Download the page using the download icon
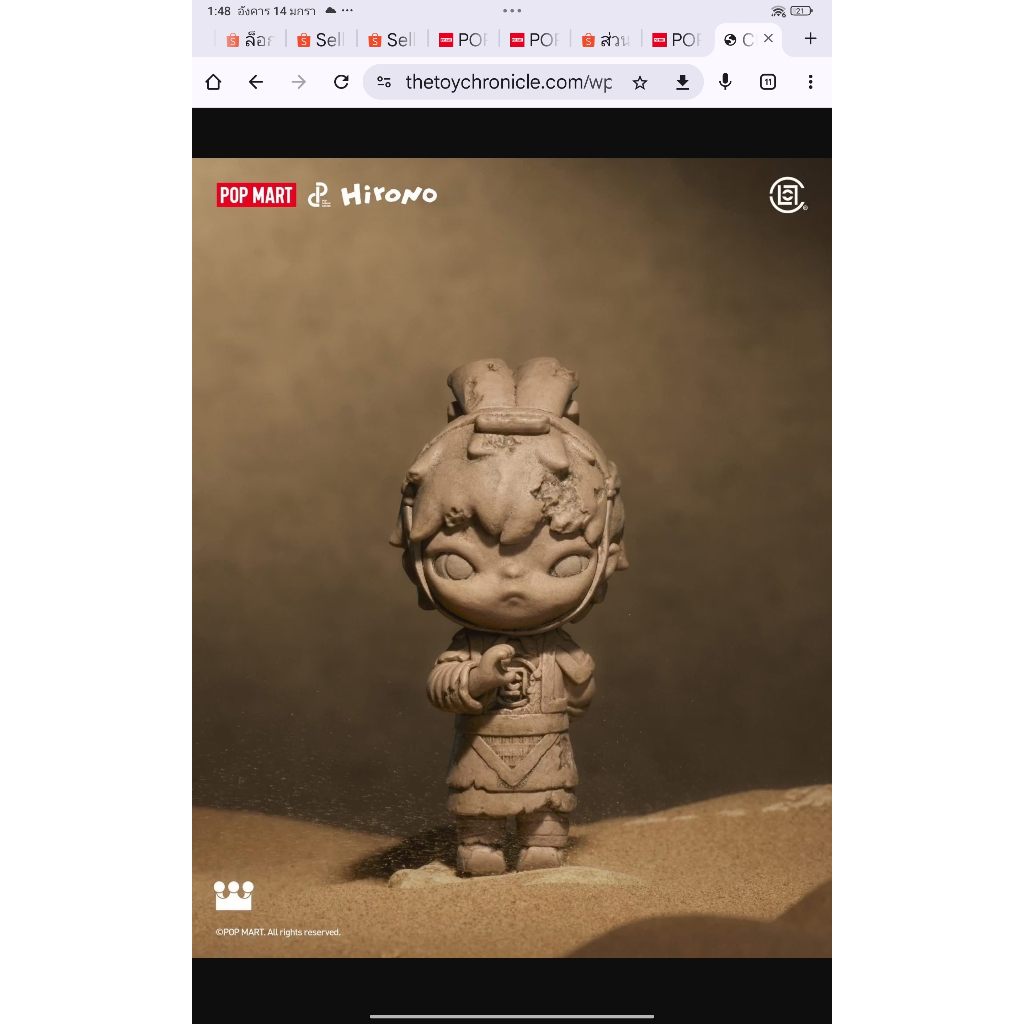1024x1024 pixels. [x=682, y=82]
